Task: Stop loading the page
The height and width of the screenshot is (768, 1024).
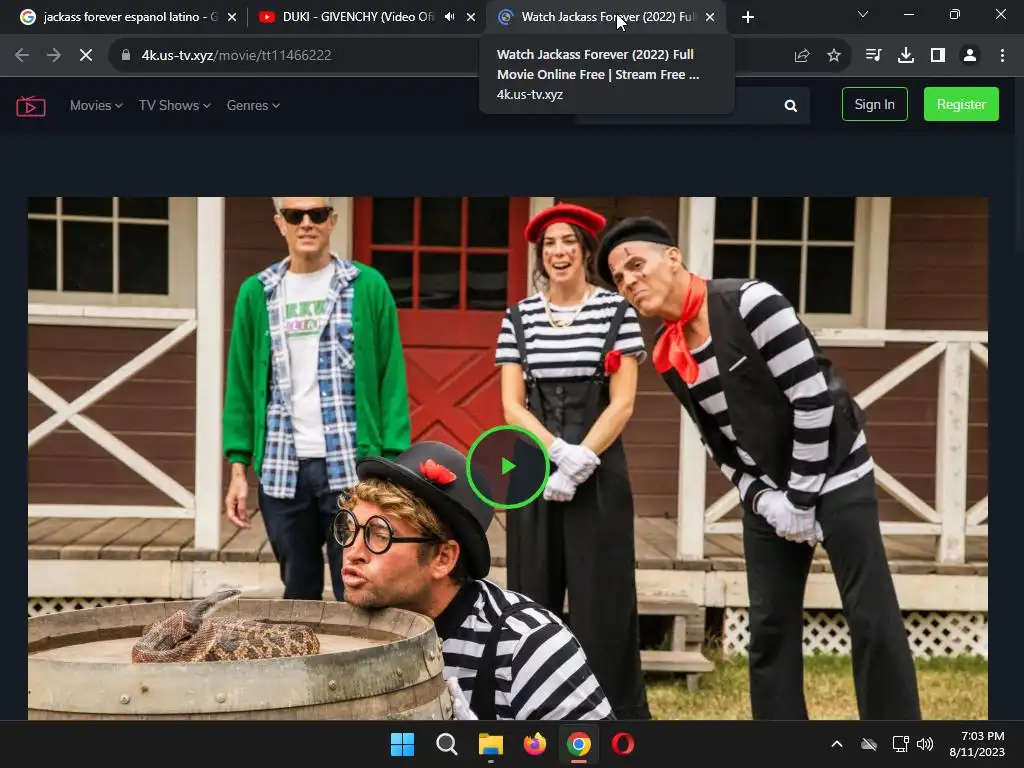Action: [86, 56]
